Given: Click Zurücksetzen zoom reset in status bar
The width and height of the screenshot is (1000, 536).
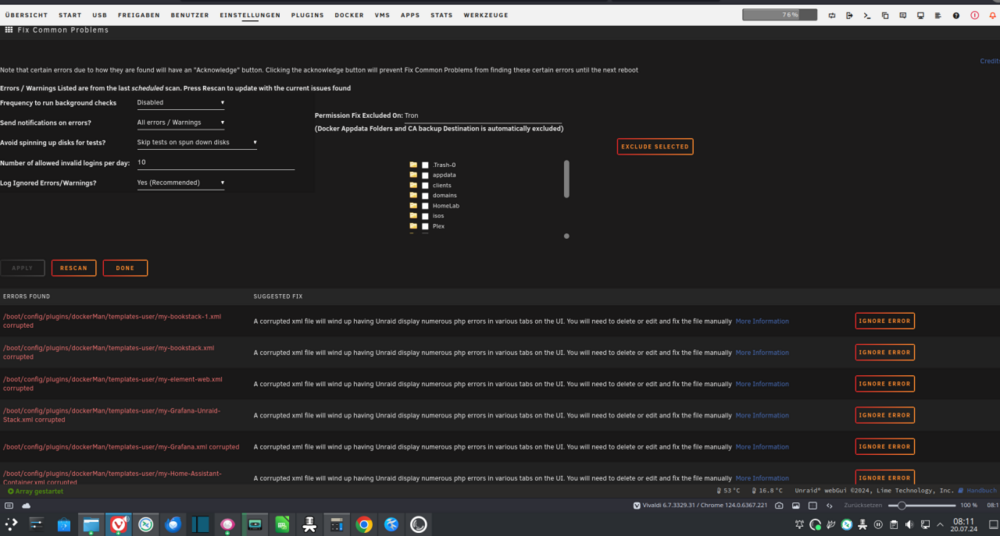Looking at the screenshot, I should [x=863, y=505].
